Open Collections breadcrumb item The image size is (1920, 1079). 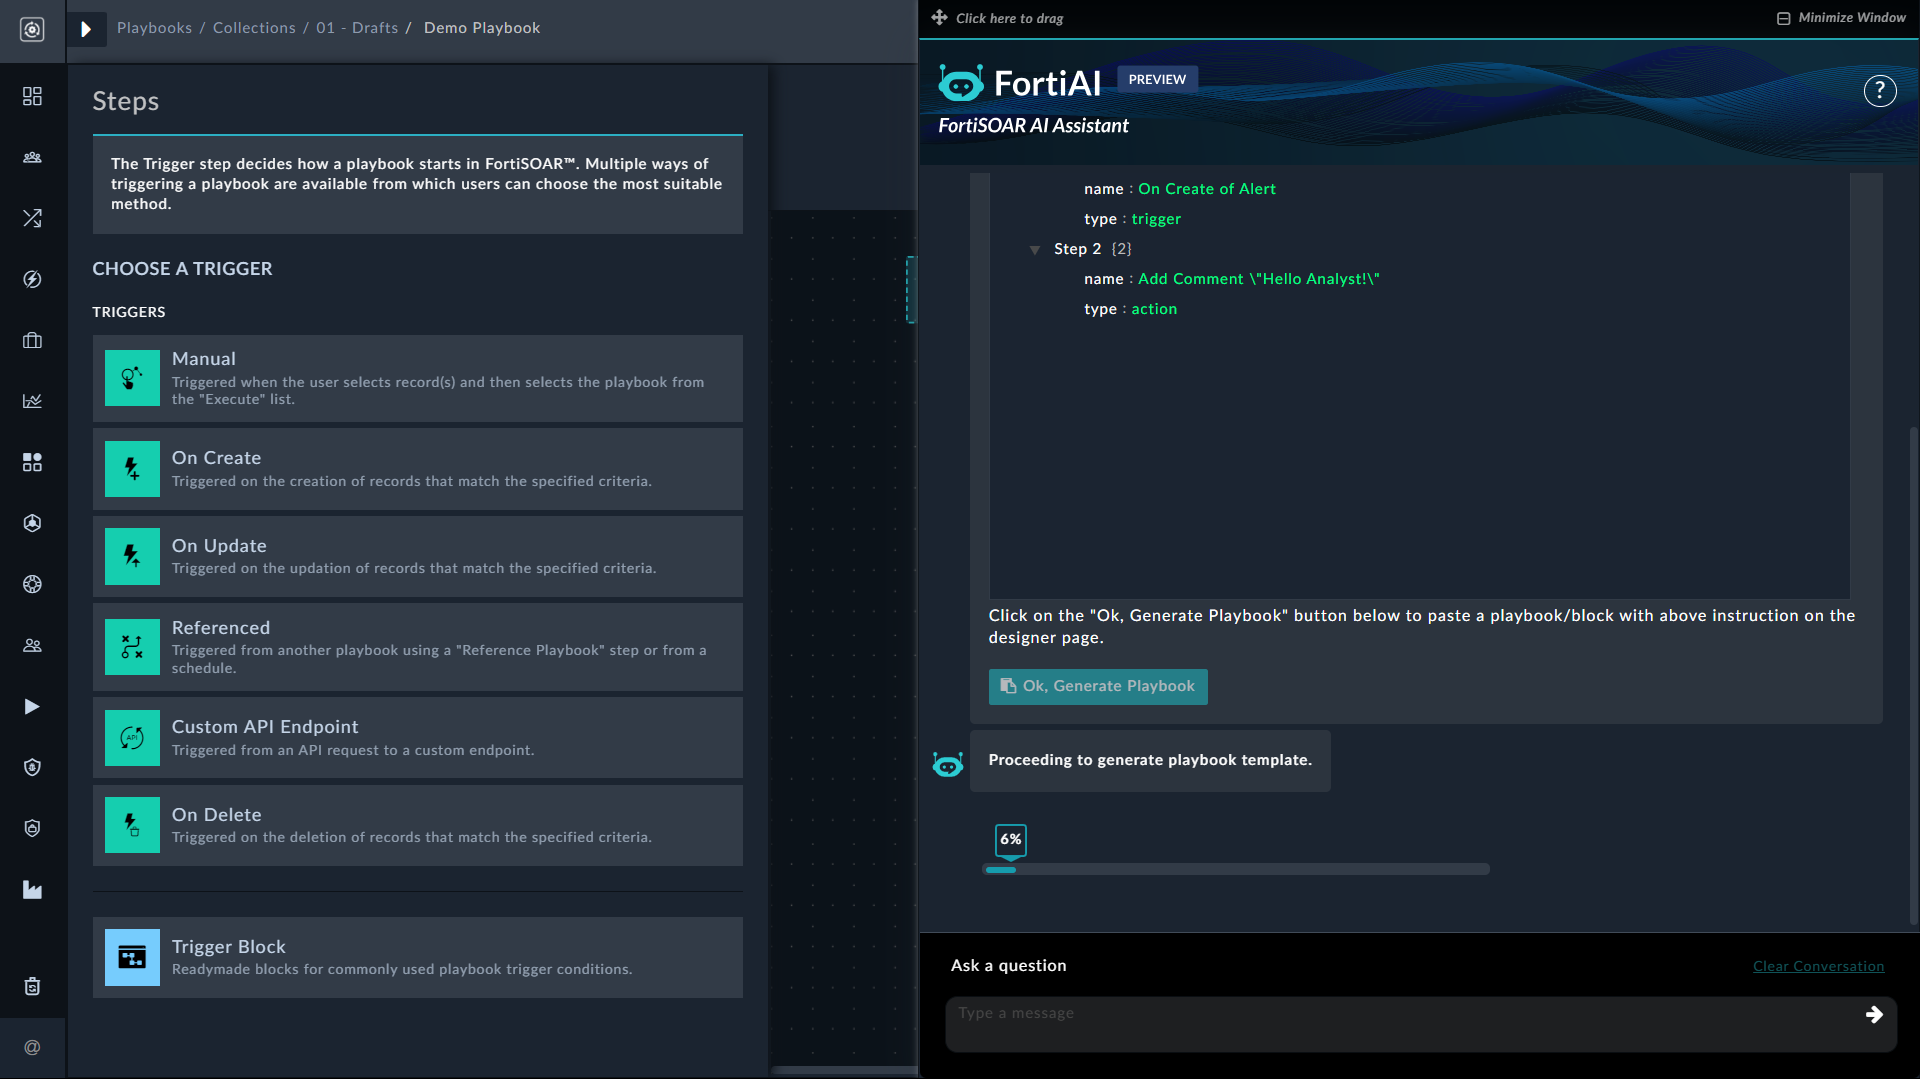point(254,28)
